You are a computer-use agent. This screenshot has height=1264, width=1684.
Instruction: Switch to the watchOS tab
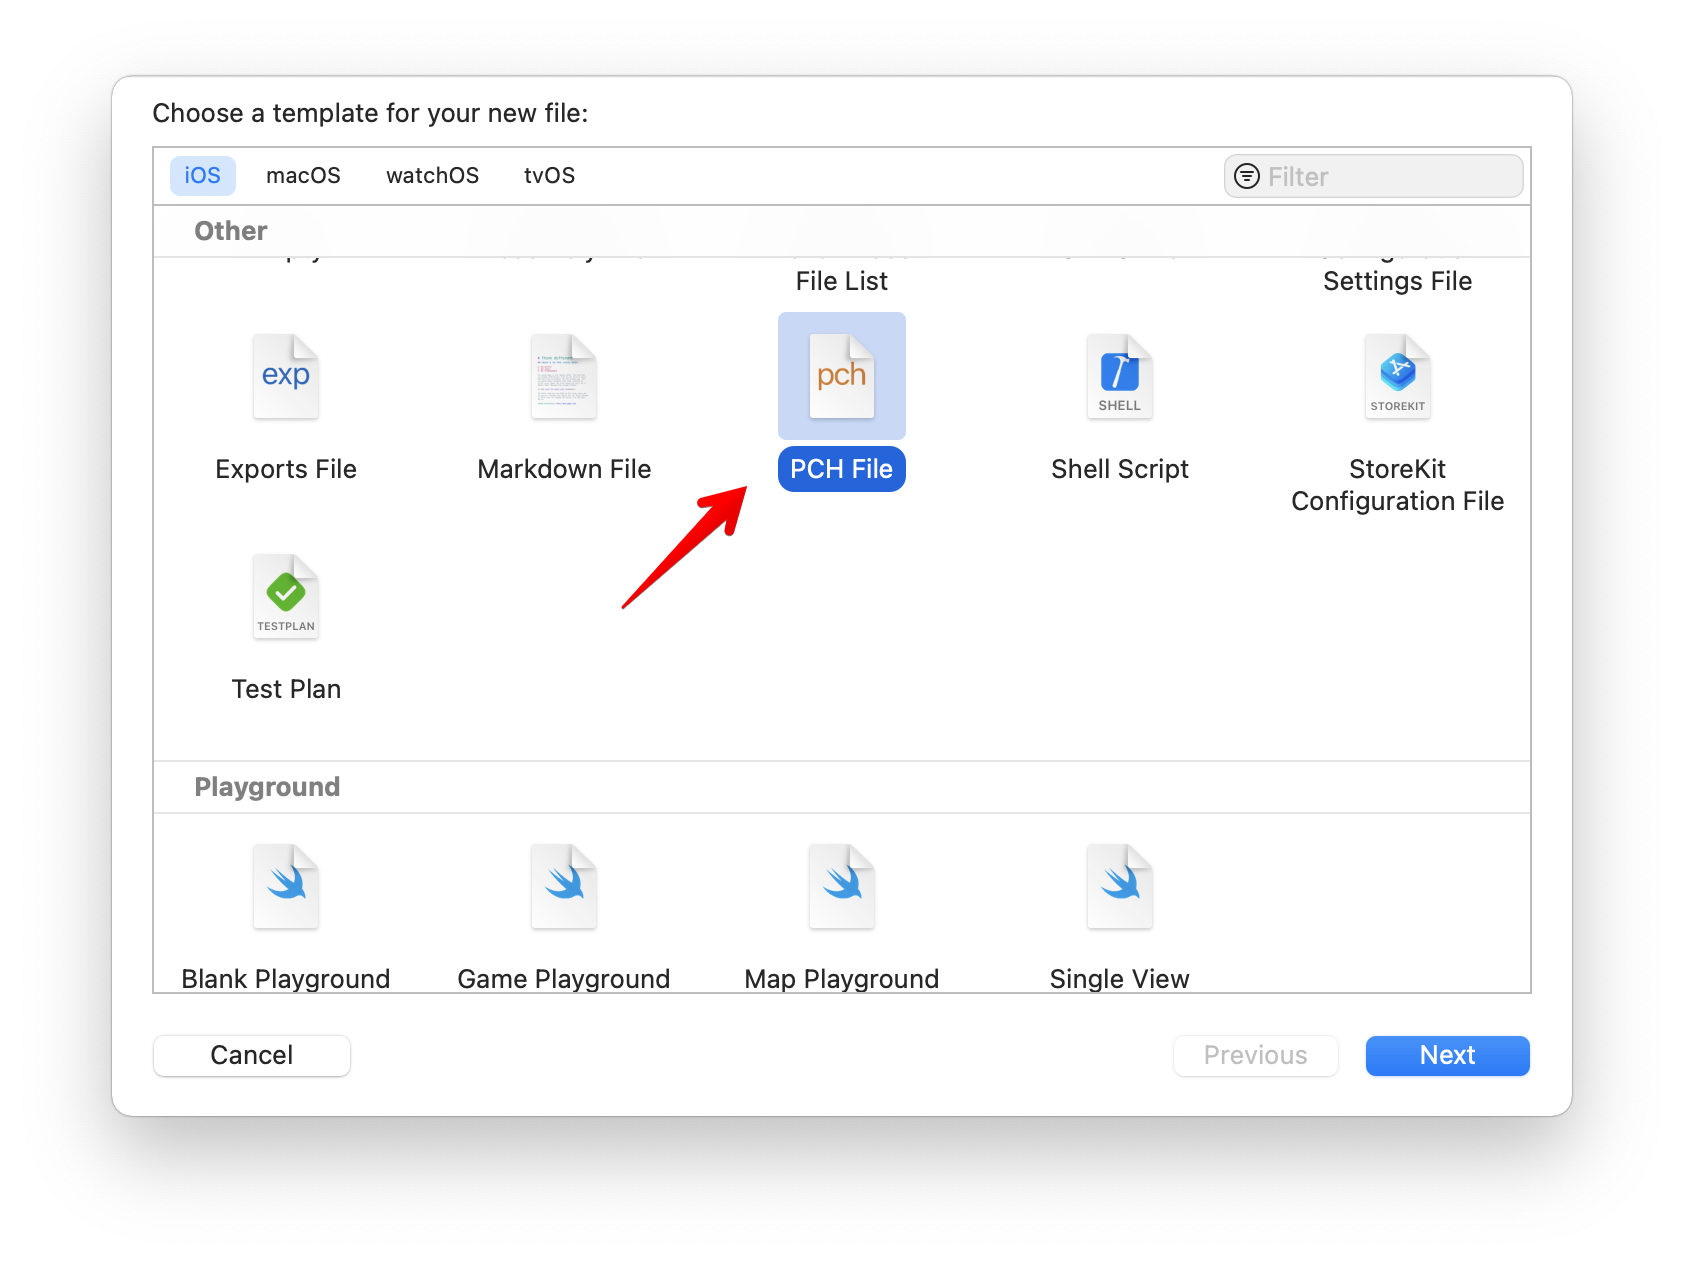[x=432, y=176]
